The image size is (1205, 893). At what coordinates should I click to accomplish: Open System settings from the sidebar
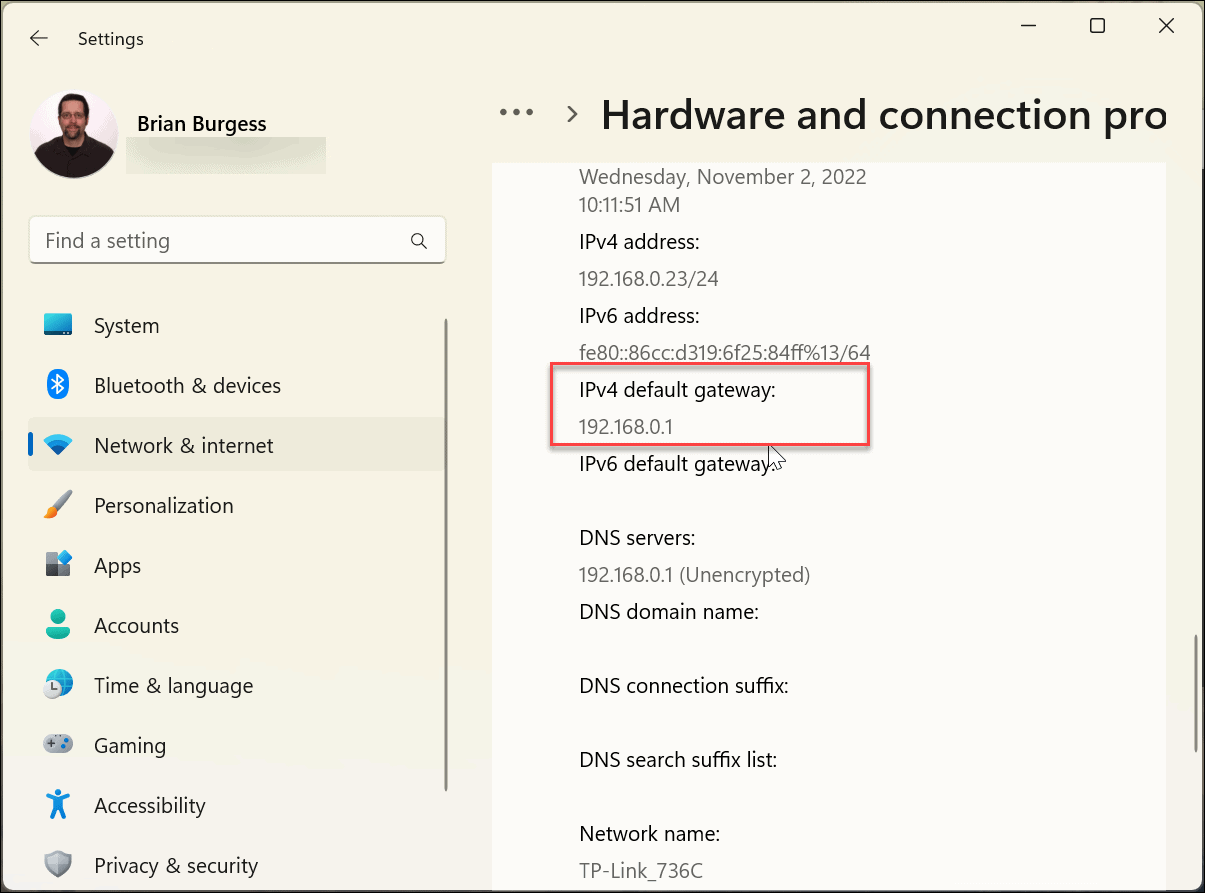coord(126,324)
